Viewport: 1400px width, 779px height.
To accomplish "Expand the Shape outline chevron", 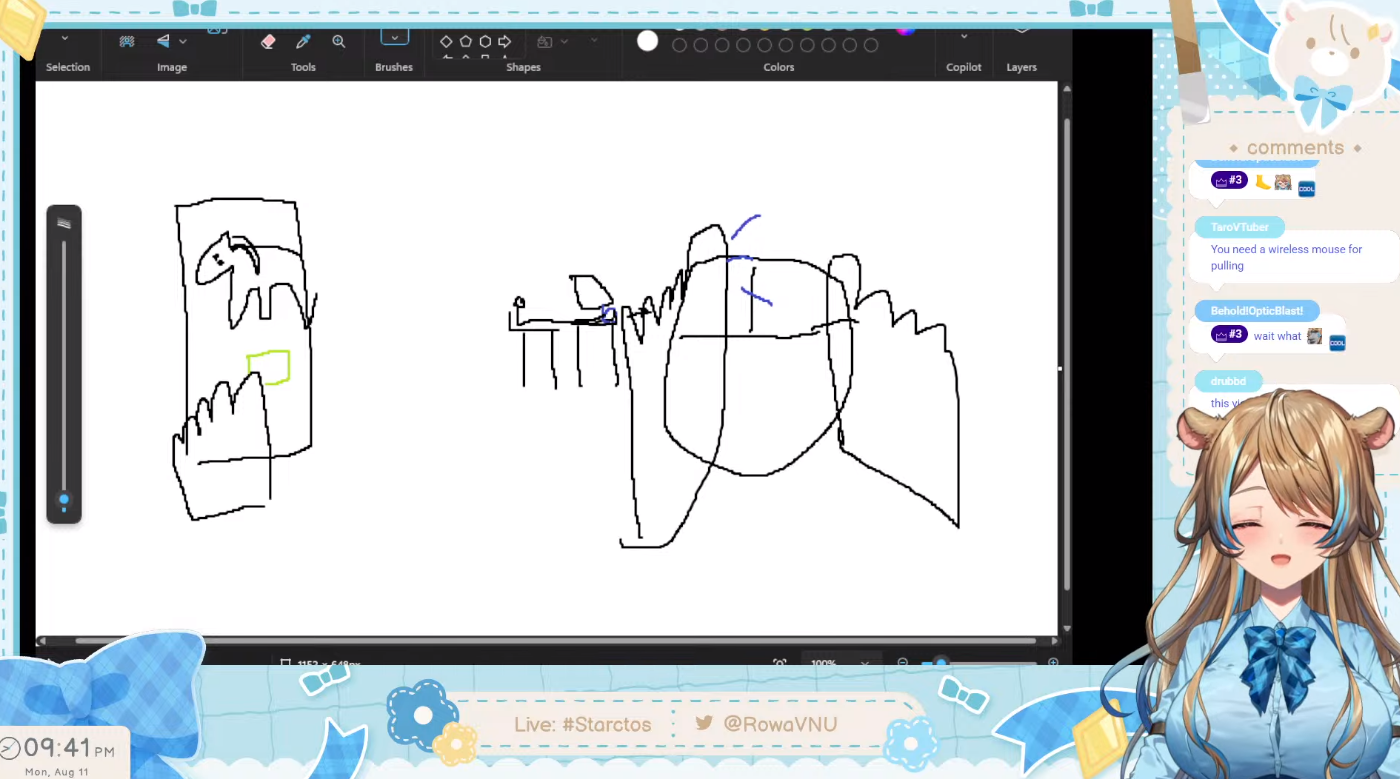I will [594, 41].
